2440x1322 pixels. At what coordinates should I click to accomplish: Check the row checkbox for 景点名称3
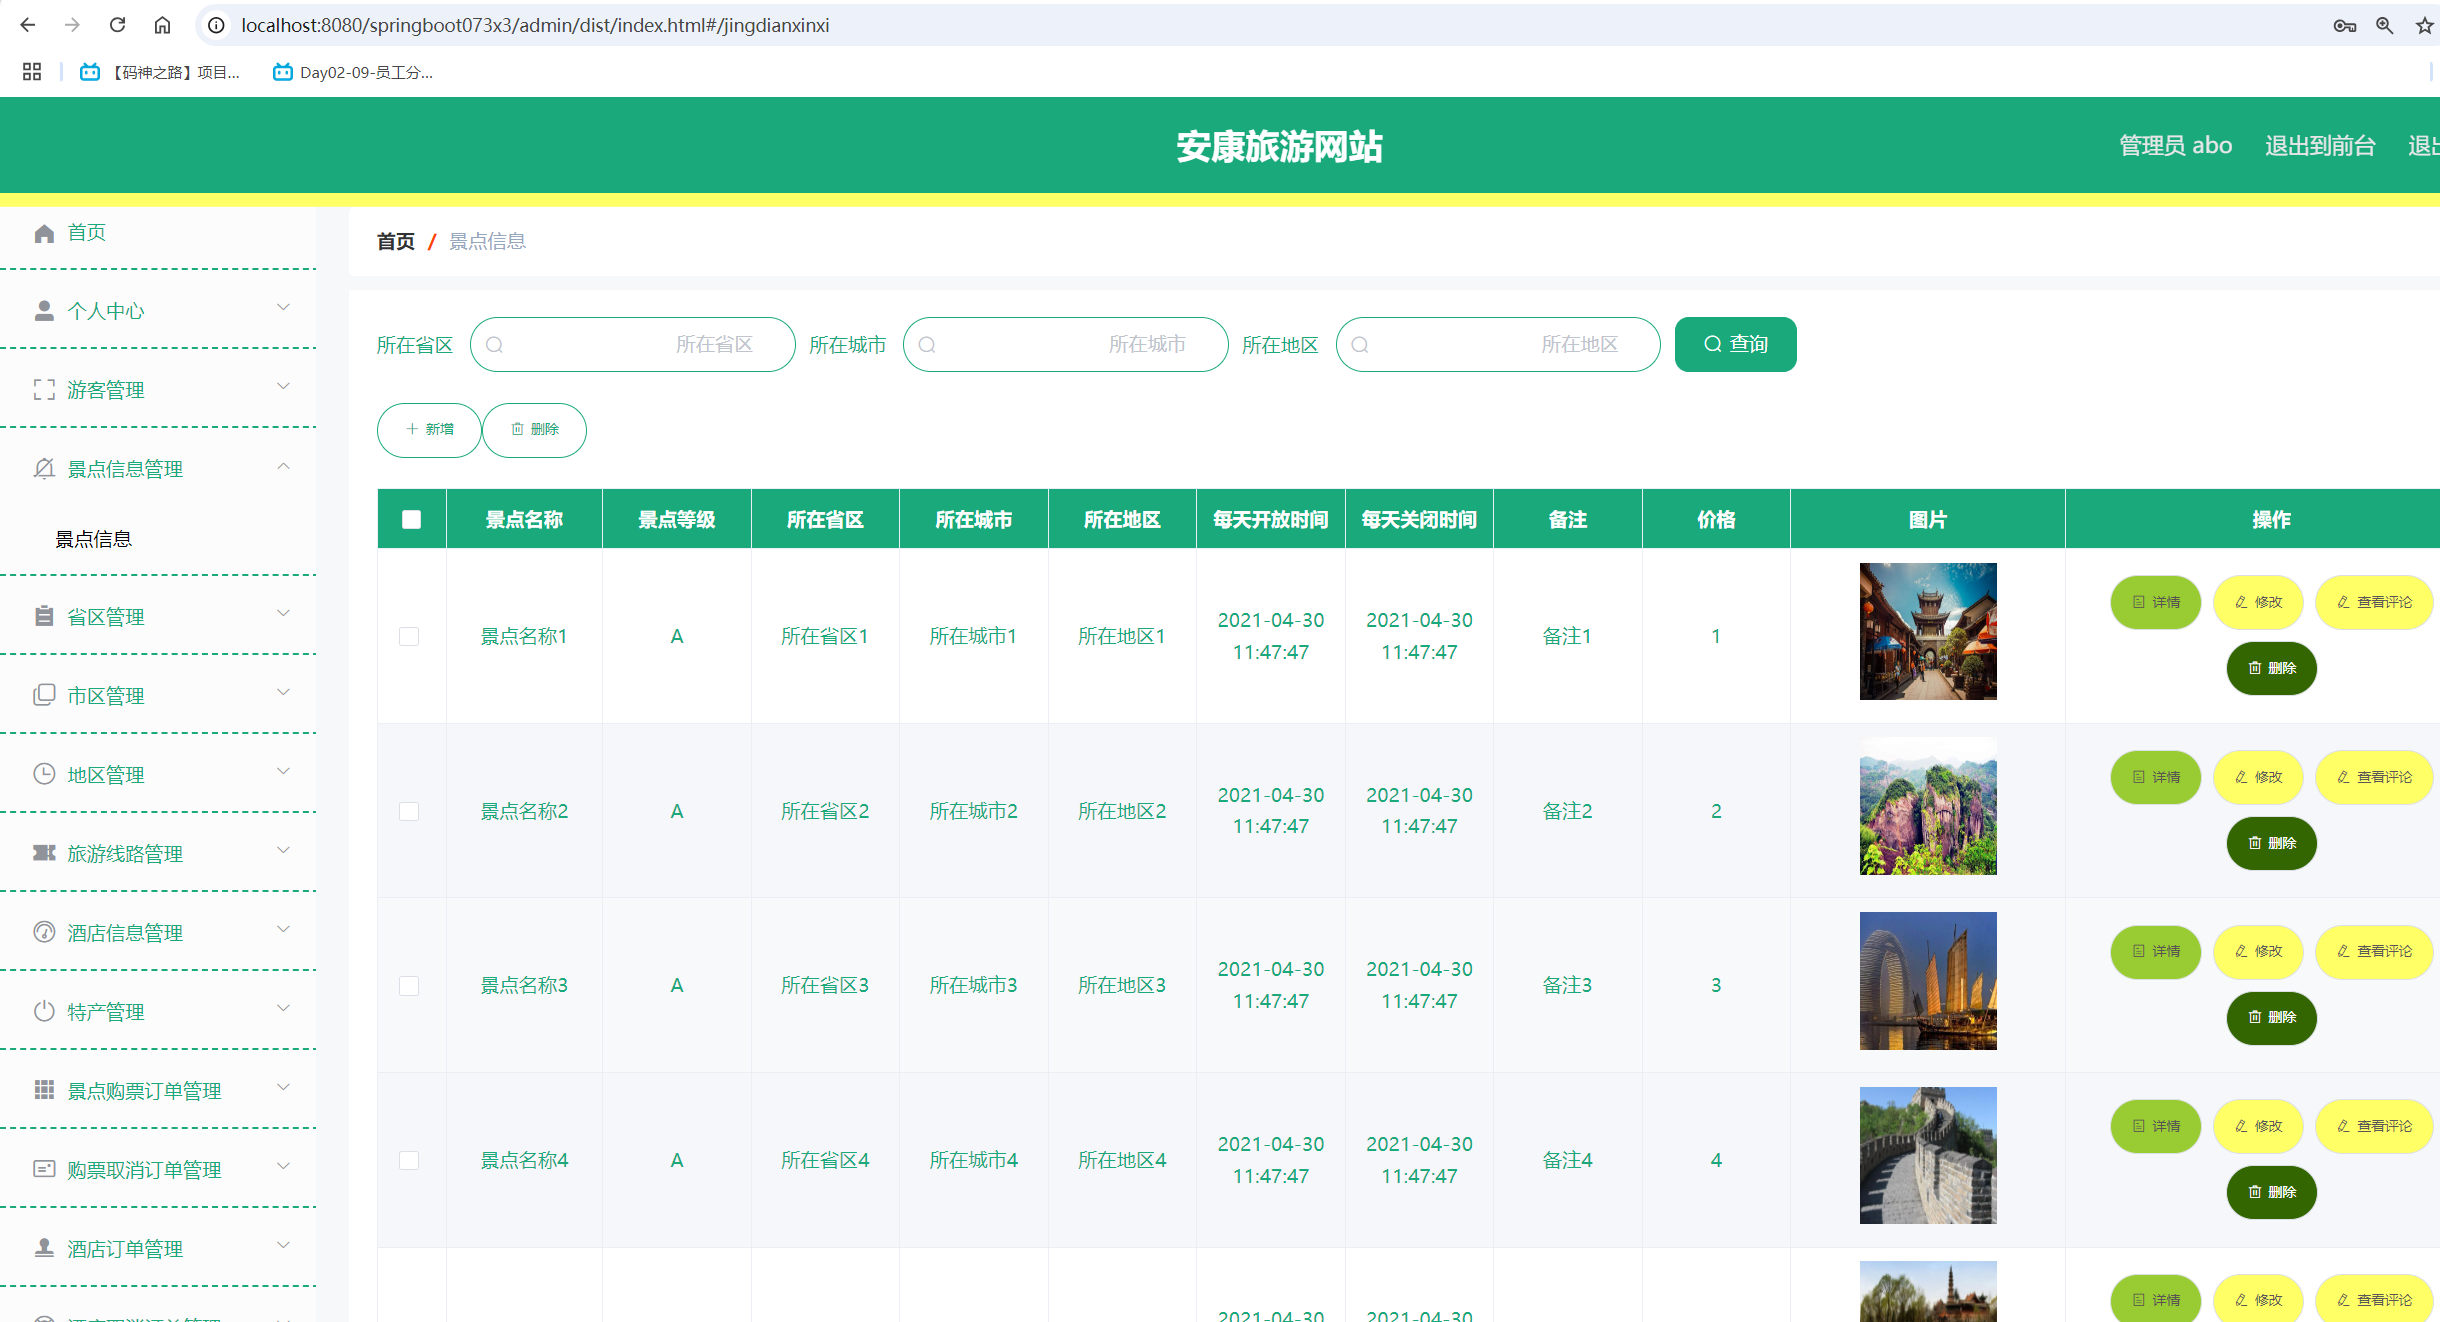point(410,985)
